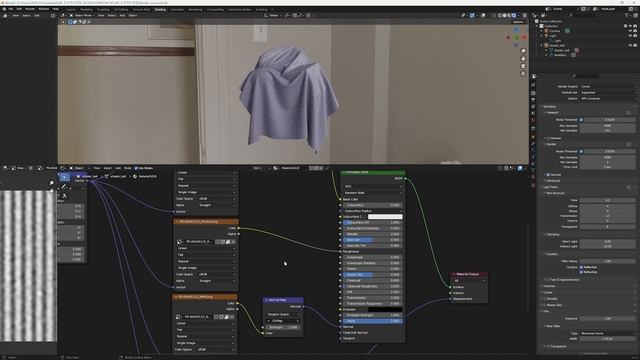Click the shader editor type icon
Image resolution: width=640 pixels, height=360 pixels.
point(63,168)
